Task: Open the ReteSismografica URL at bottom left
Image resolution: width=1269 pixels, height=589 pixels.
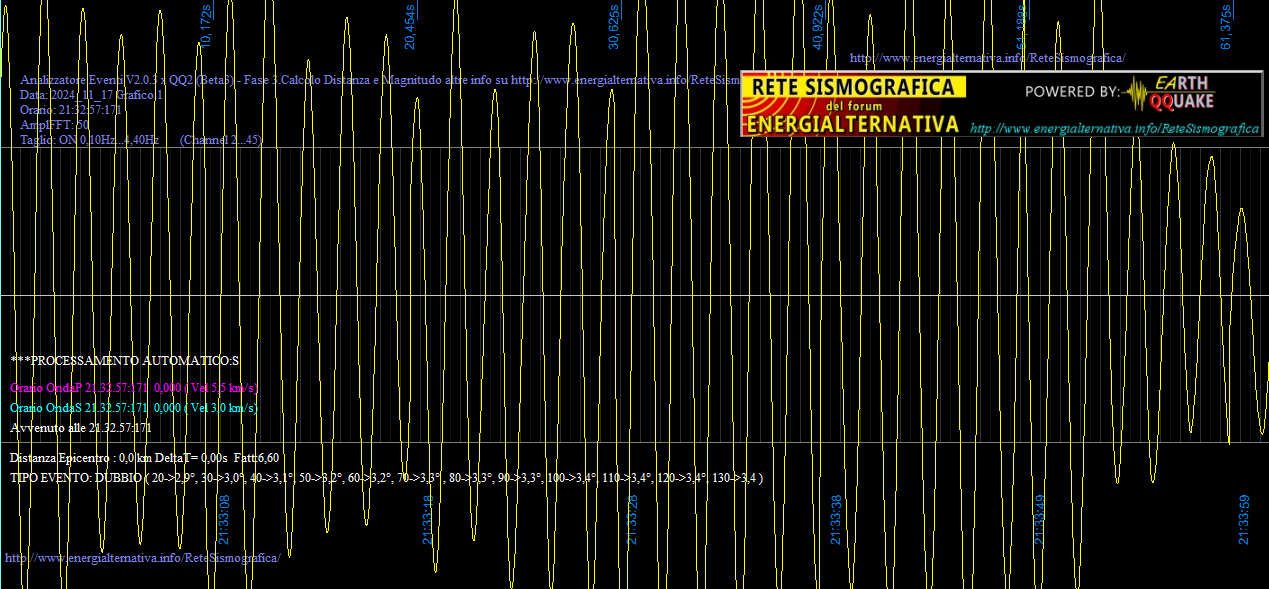Action: [142, 557]
